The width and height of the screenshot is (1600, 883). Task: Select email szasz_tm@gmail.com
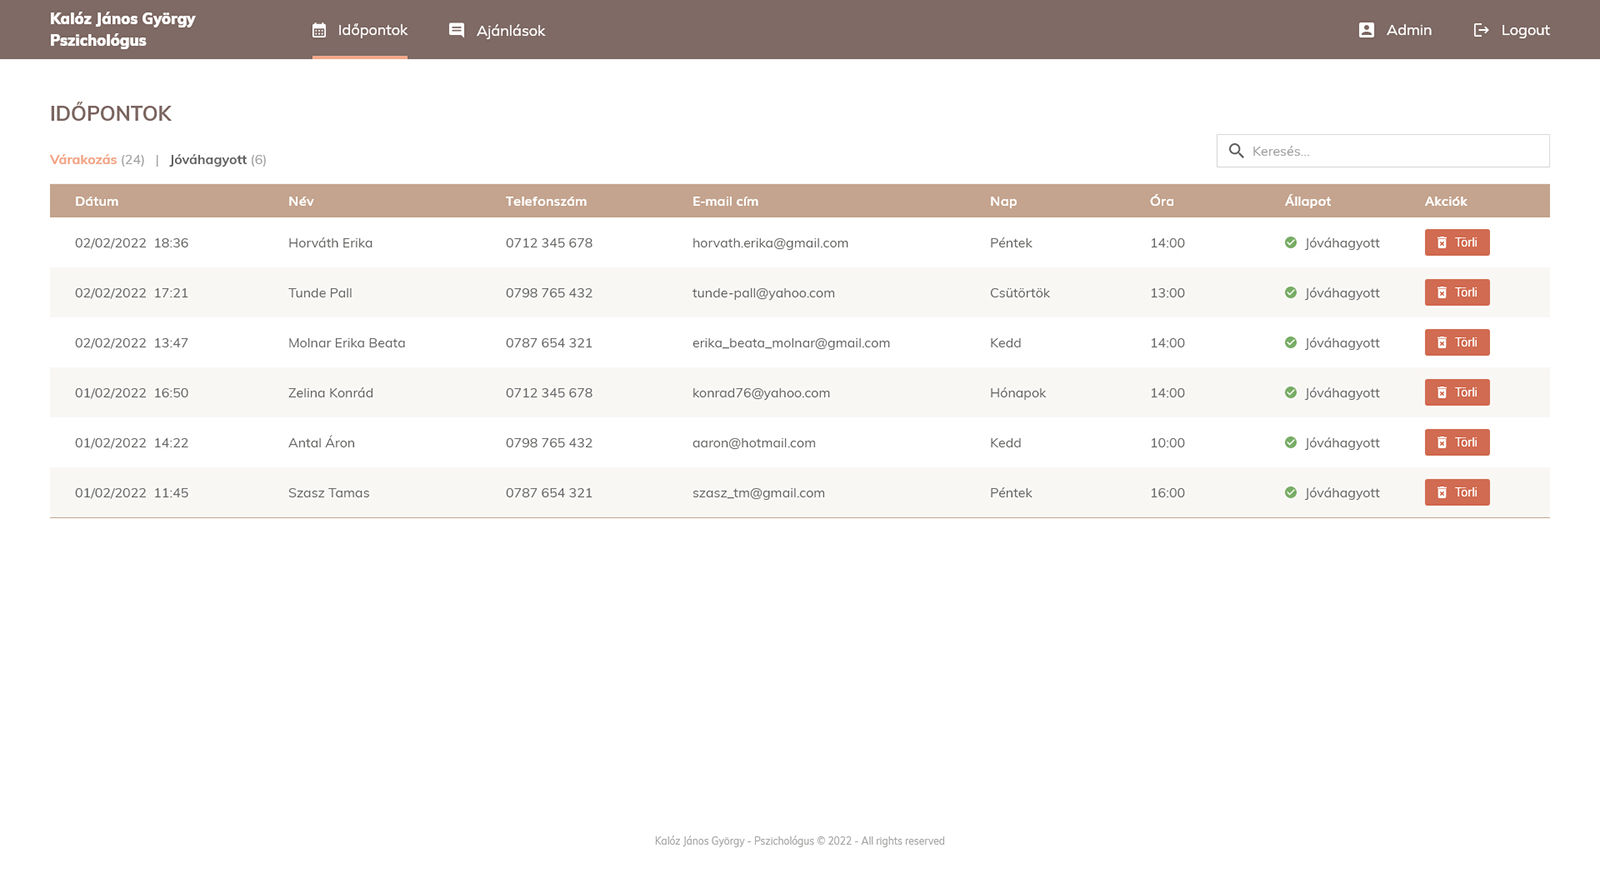click(x=758, y=493)
